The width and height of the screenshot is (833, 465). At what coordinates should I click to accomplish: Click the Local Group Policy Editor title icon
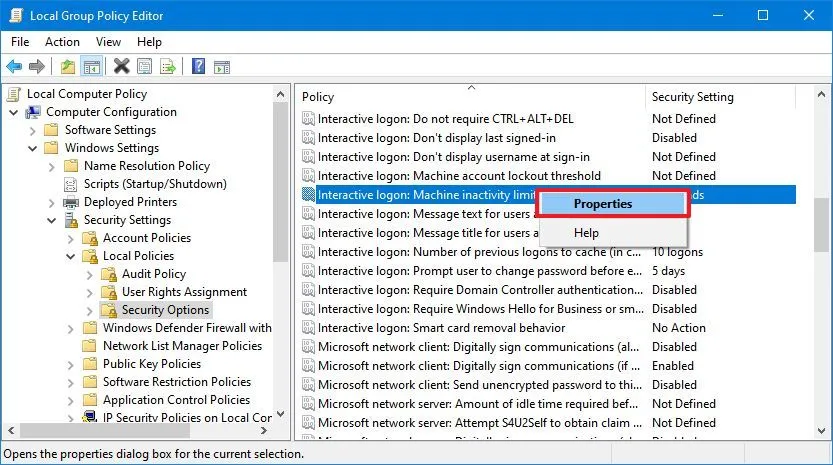pos(16,15)
